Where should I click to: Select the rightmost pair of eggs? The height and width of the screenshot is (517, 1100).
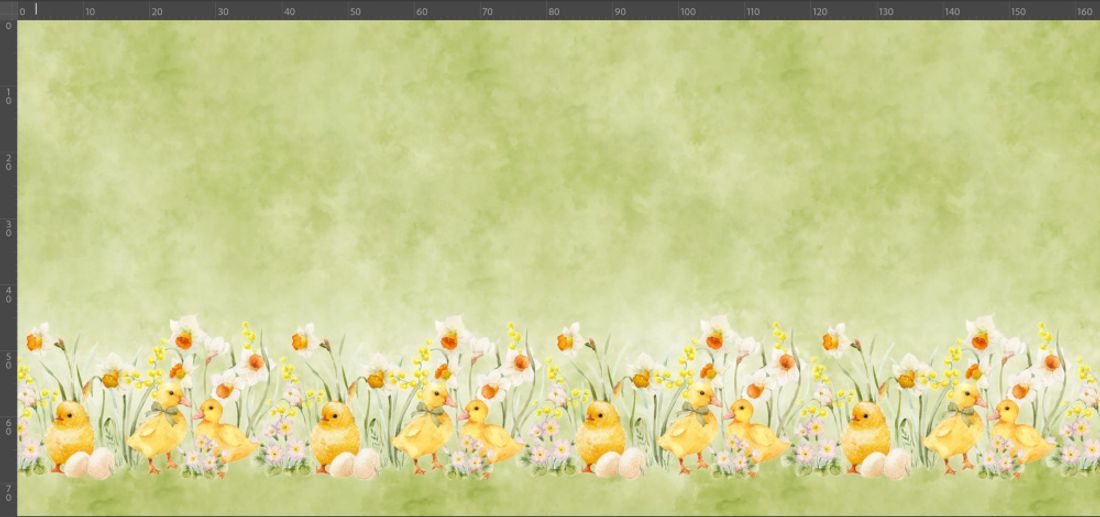[x=885, y=463]
